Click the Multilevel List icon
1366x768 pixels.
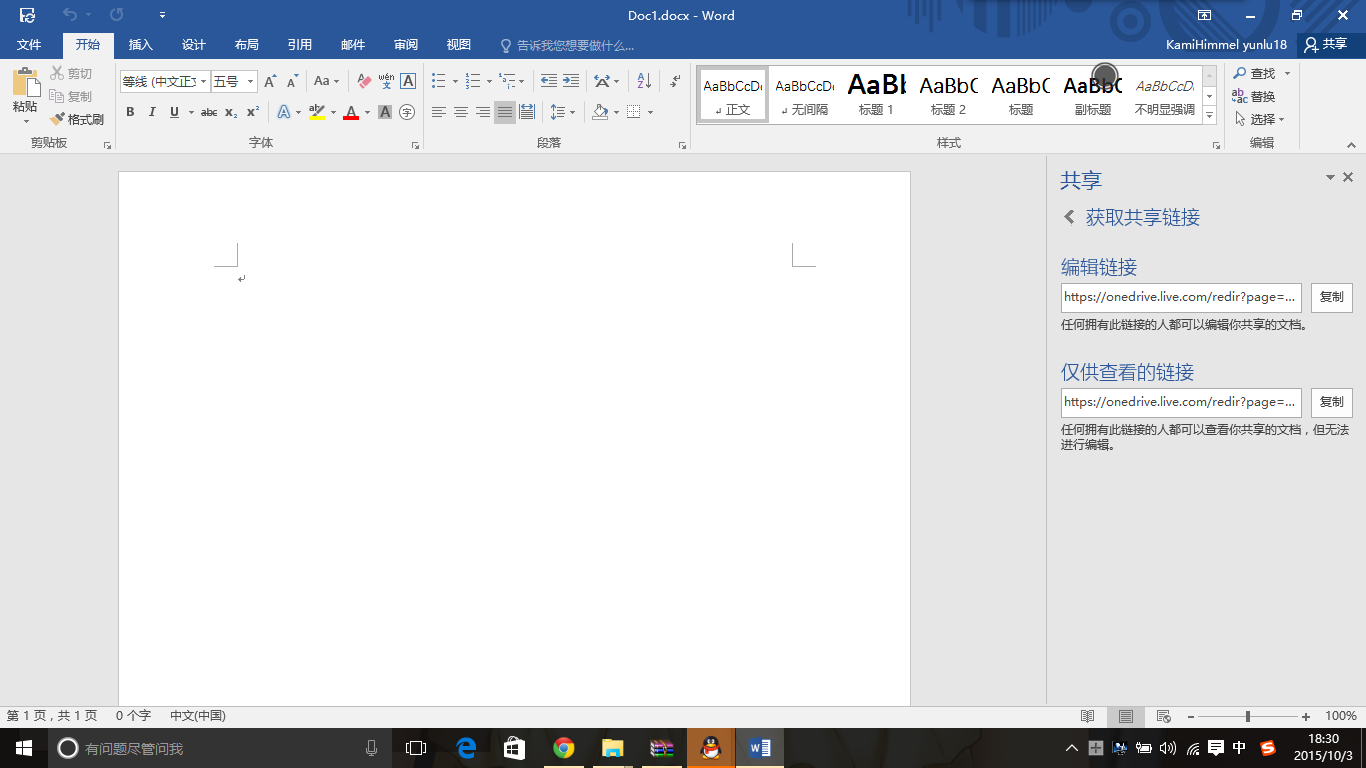coord(508,81)
